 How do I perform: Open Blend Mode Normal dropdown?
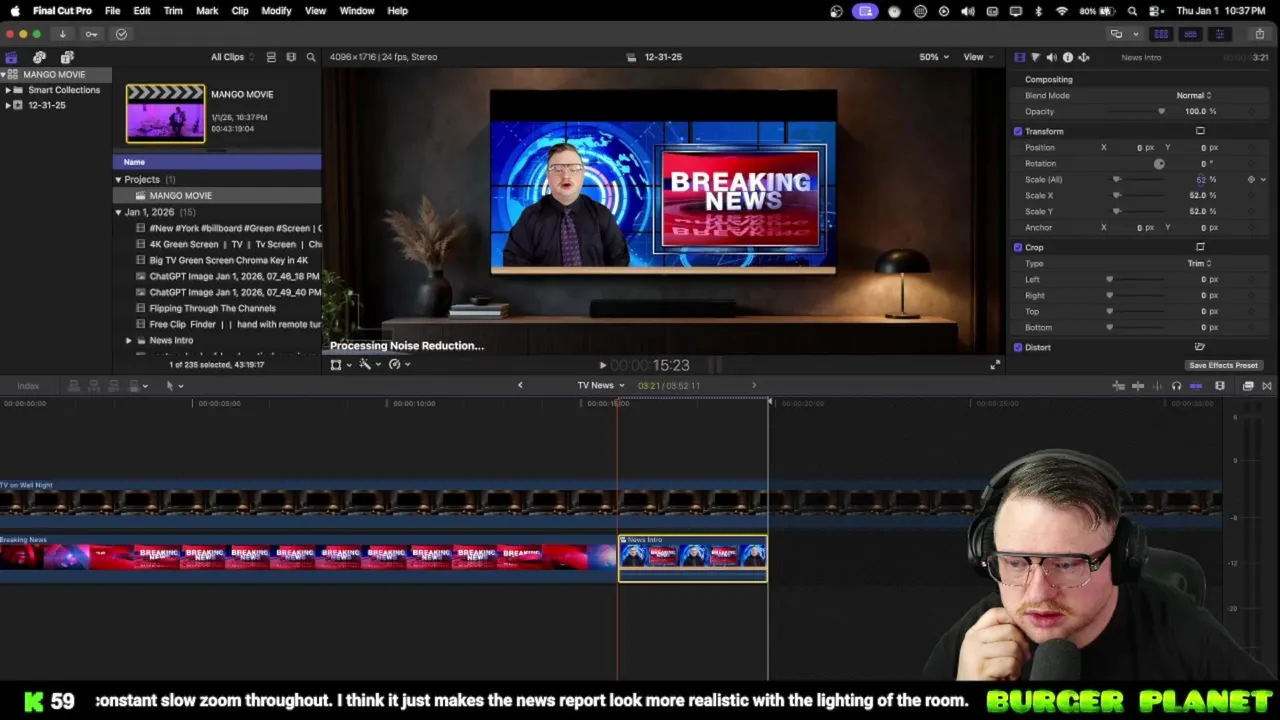(x=1193, y=95)
